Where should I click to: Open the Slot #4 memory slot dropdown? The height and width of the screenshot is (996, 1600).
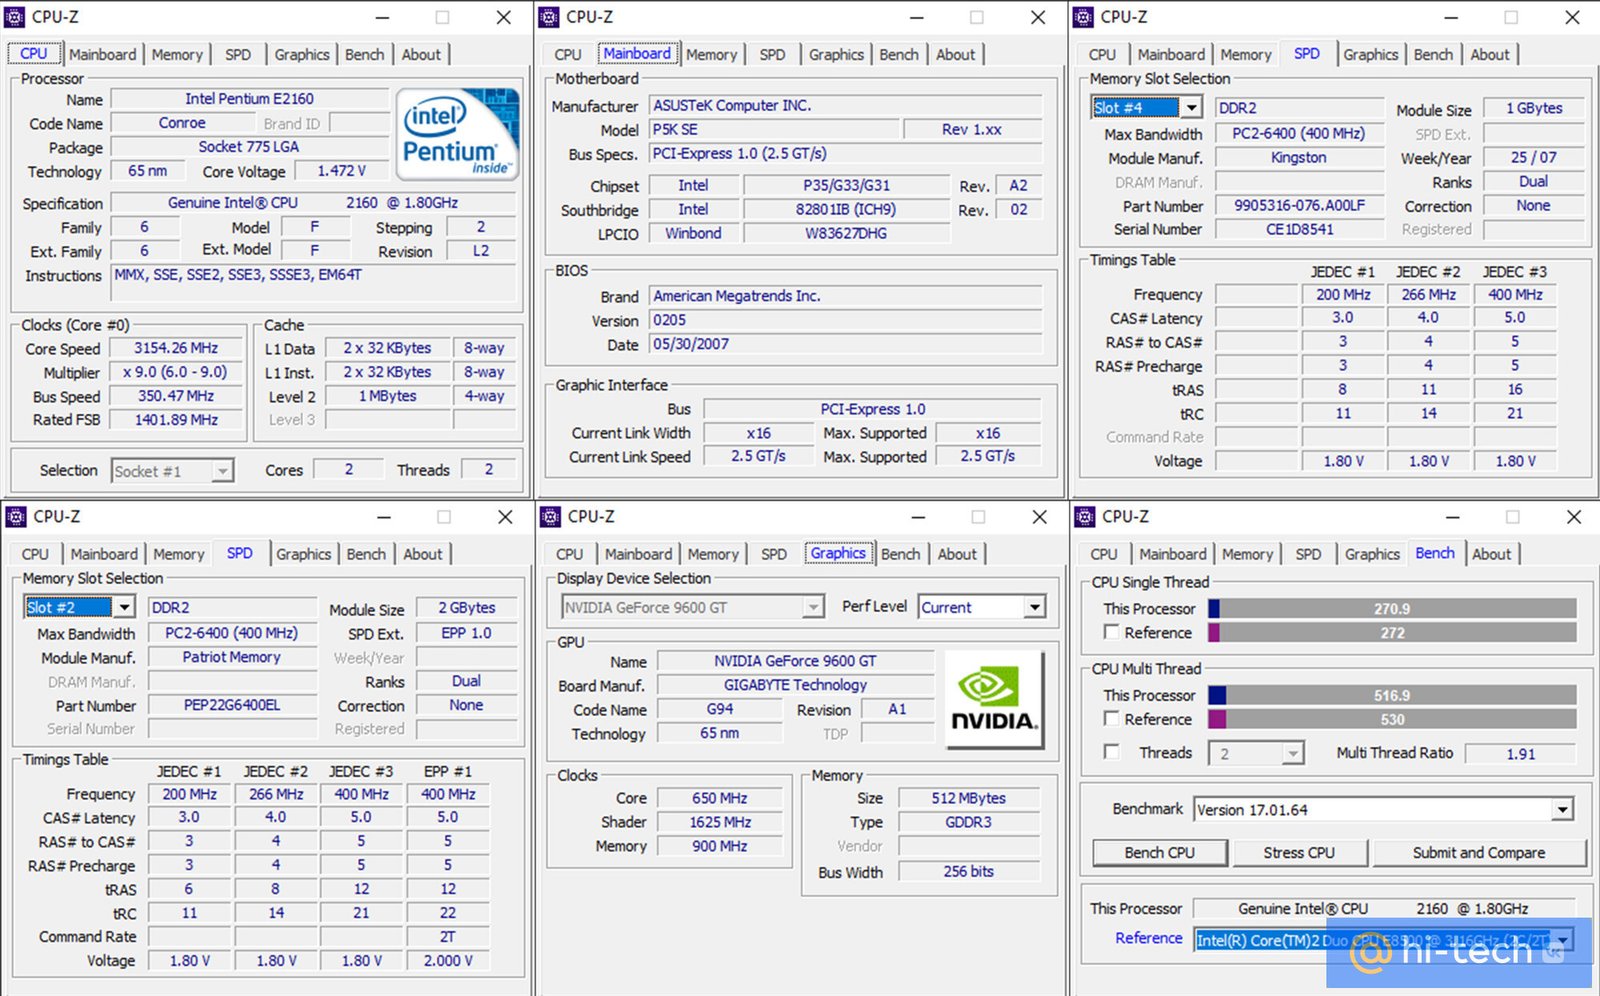pos(1191,107)
